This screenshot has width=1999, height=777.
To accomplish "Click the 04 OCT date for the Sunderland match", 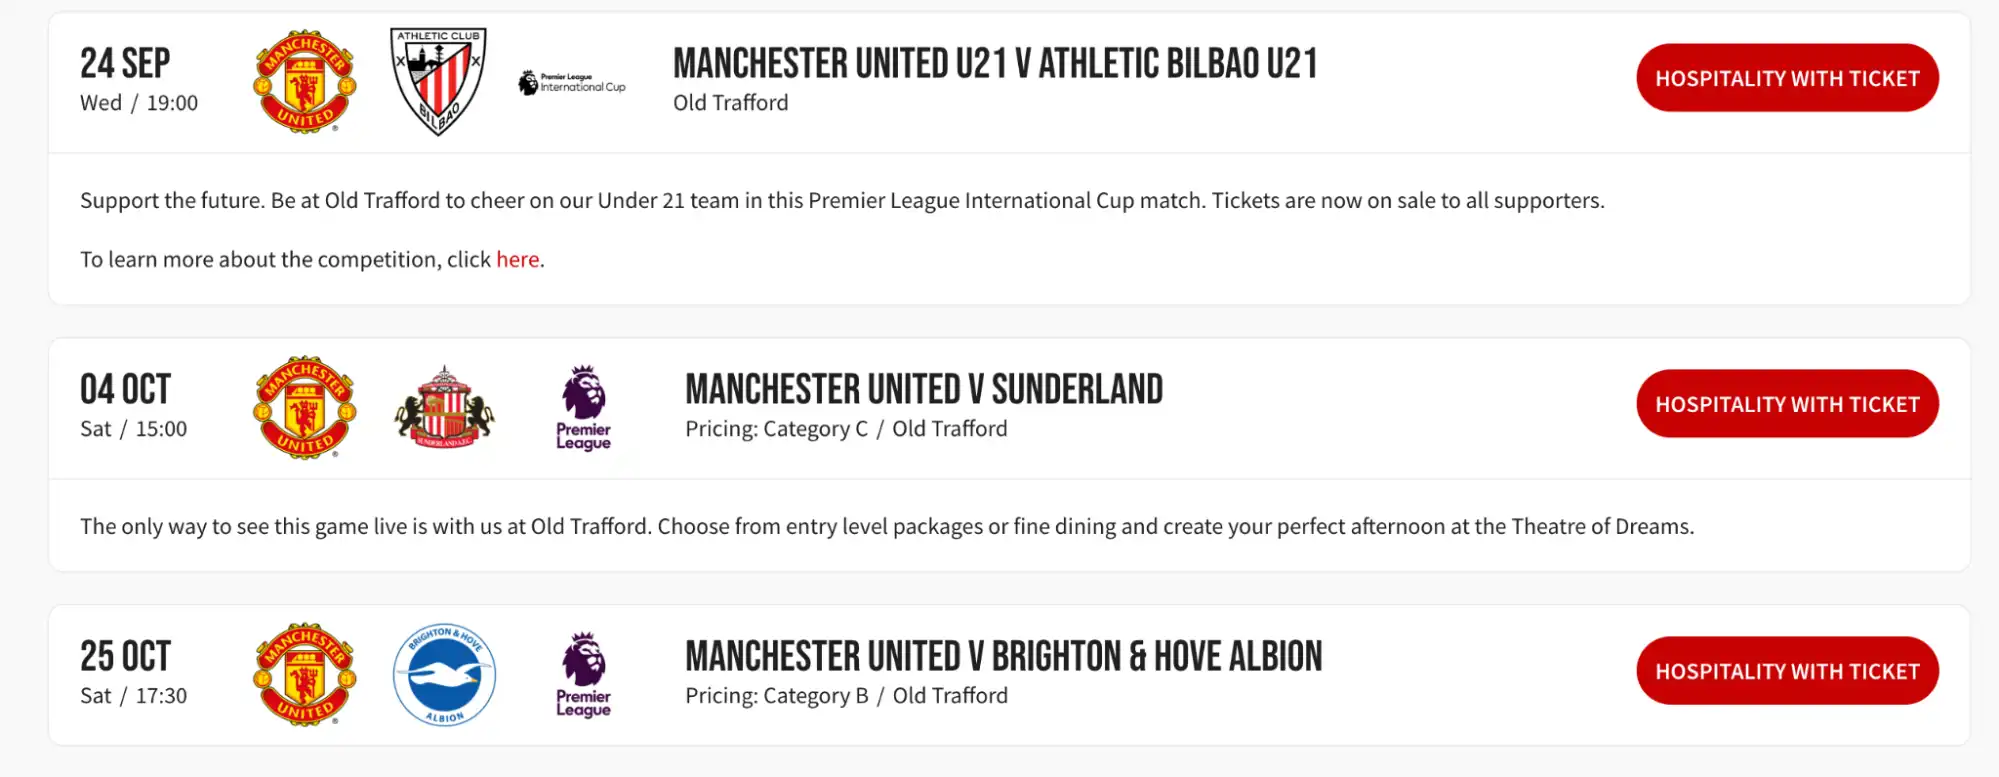I will coord(124,389).
